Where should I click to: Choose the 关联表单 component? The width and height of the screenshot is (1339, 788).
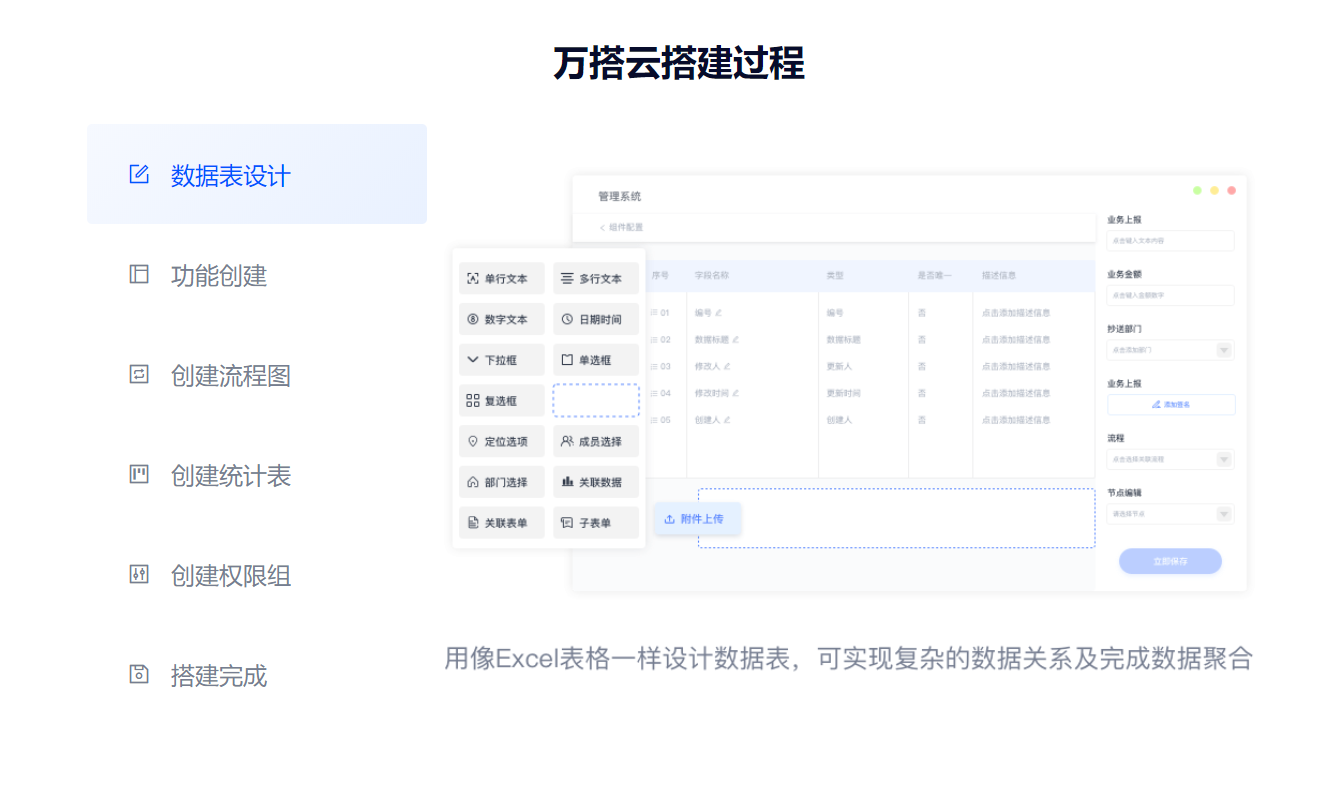502,522
